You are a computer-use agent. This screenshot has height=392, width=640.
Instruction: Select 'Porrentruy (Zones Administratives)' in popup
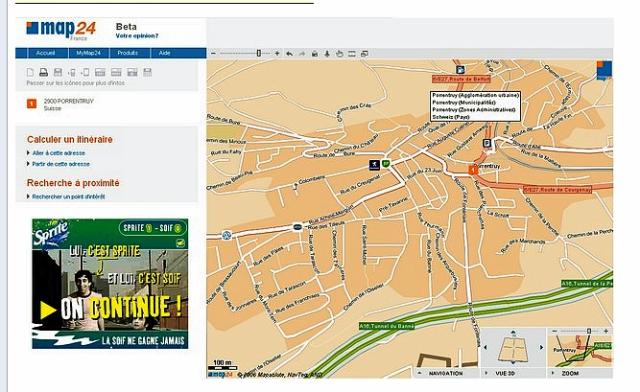473,110
